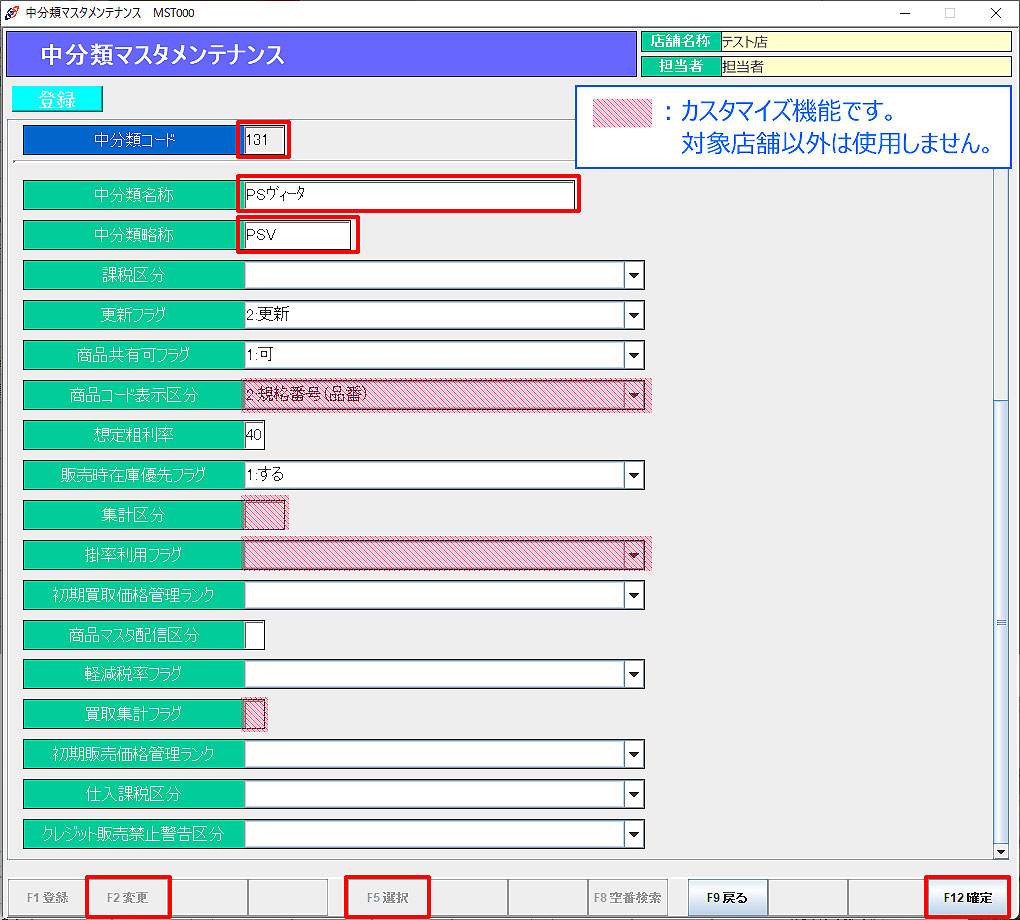Open the 掛率利用フラグ dropdown
1020x920 pixels.
click(634, 555)
